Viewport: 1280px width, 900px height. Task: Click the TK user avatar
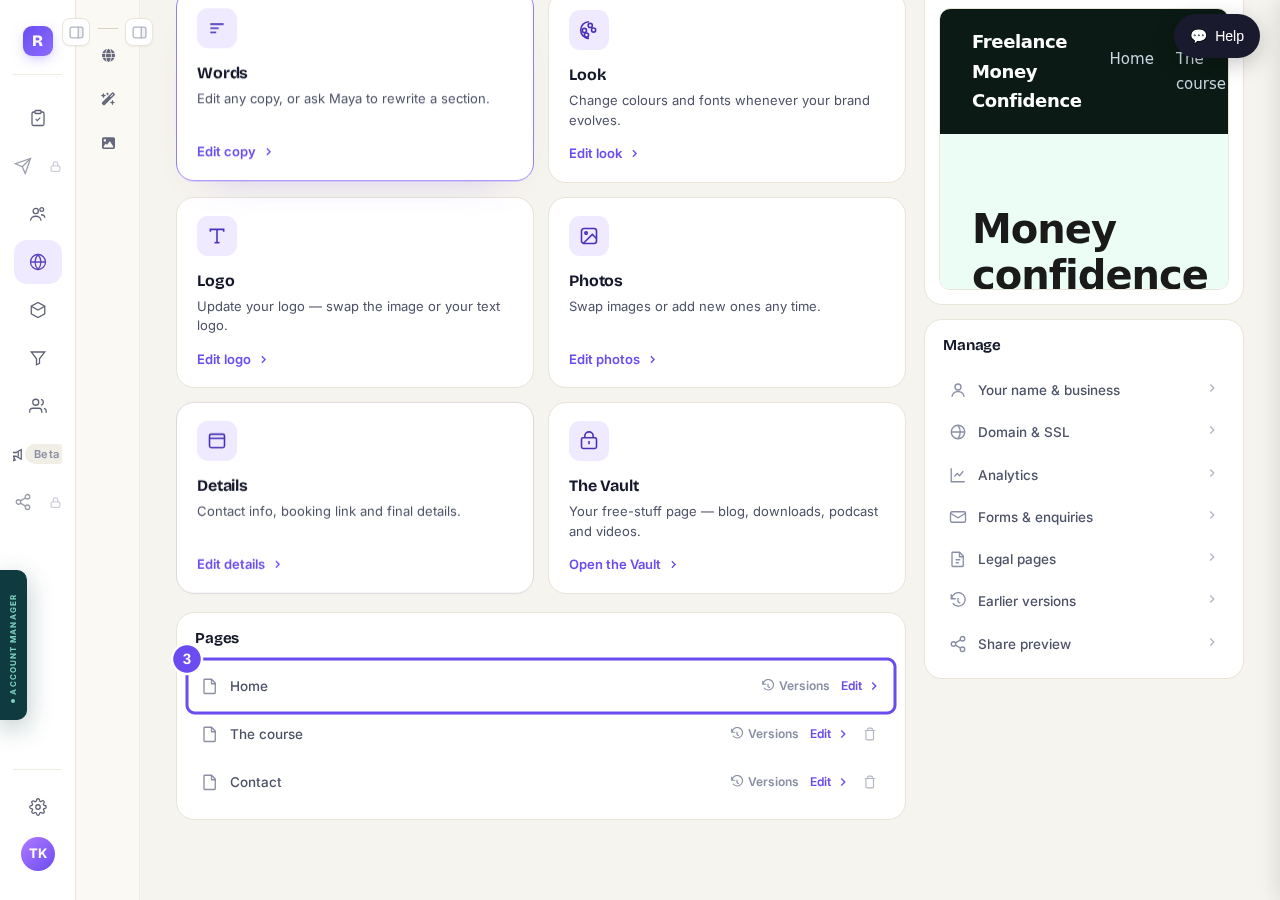click(x=38, y=854)
